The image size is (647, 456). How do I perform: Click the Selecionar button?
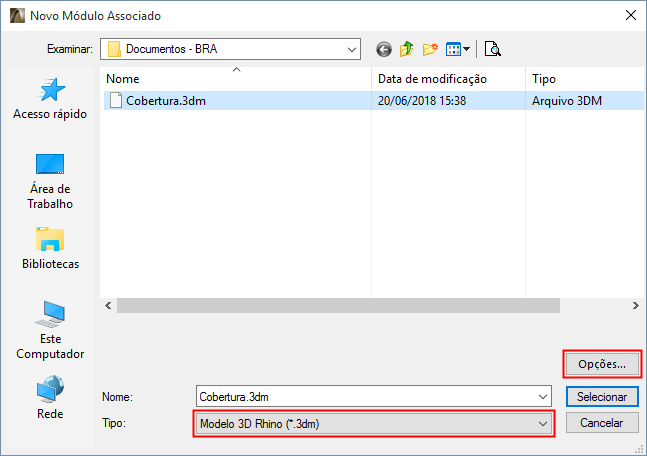point(602,397)
